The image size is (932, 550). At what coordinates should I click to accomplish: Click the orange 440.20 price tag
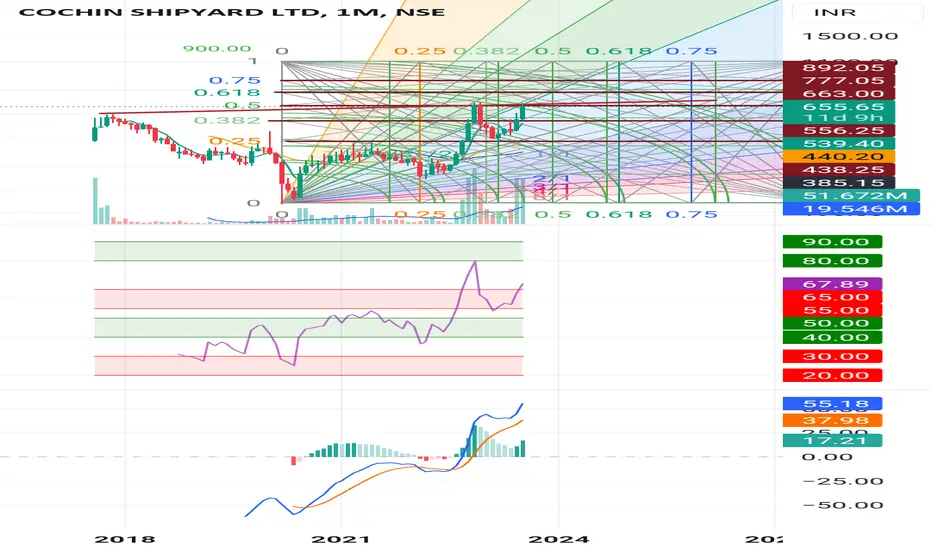coord(839,156)
